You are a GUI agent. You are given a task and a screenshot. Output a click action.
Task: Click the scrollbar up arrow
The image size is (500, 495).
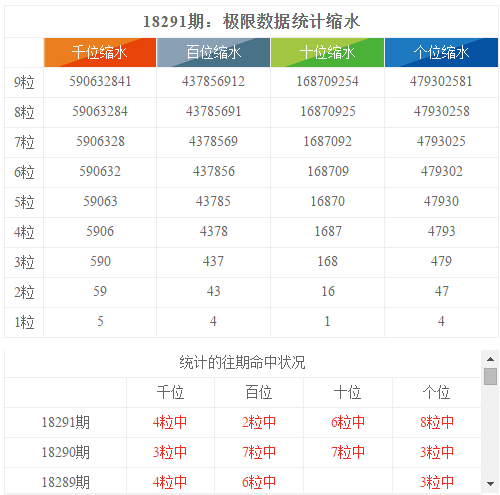coord(490,359)
